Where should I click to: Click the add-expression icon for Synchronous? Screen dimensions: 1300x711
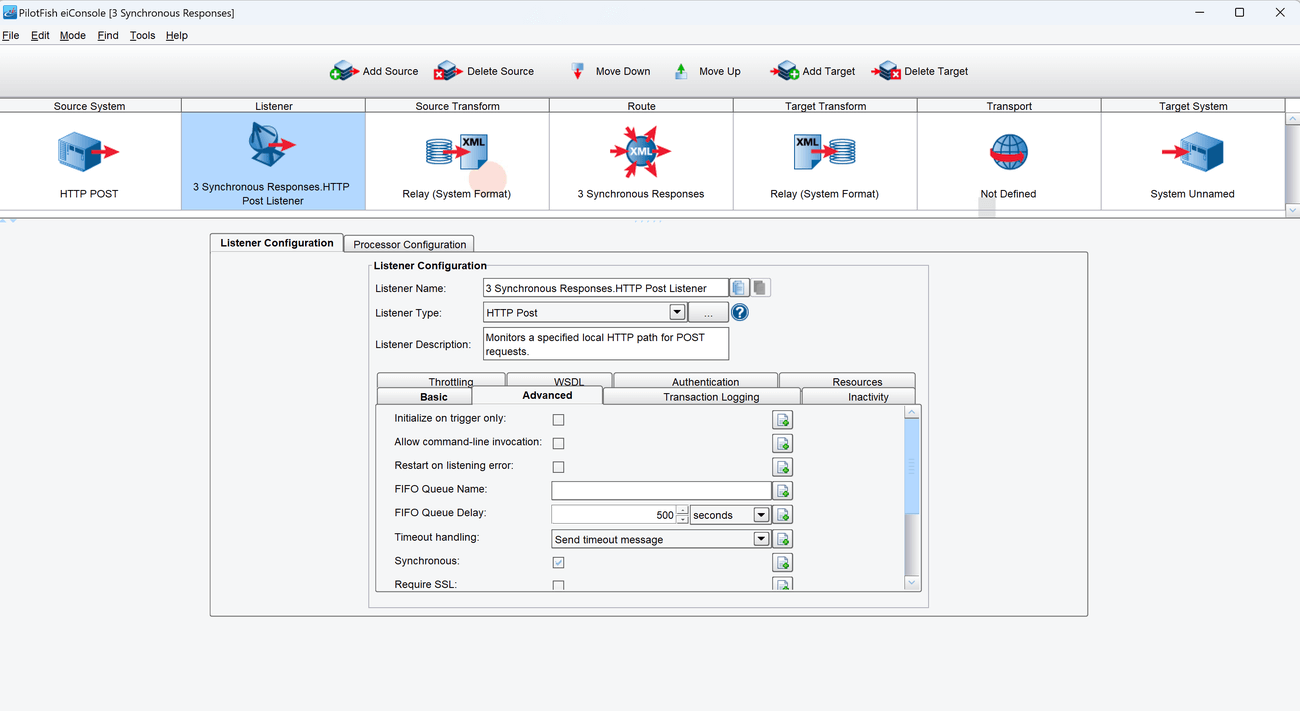783,563
